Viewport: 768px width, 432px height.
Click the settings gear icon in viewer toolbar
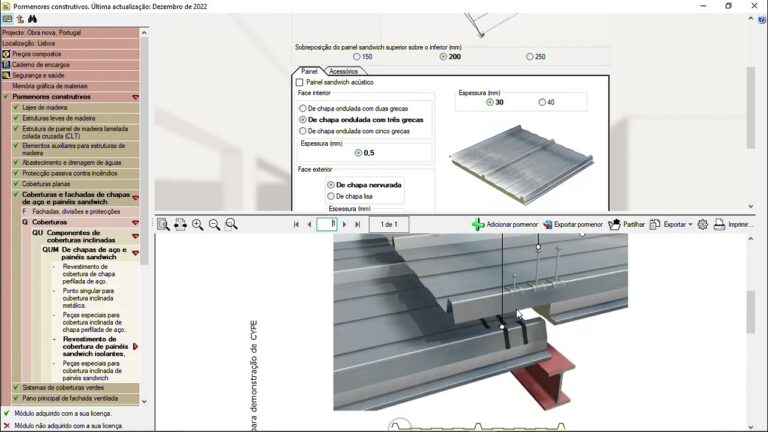click(702, 225)
